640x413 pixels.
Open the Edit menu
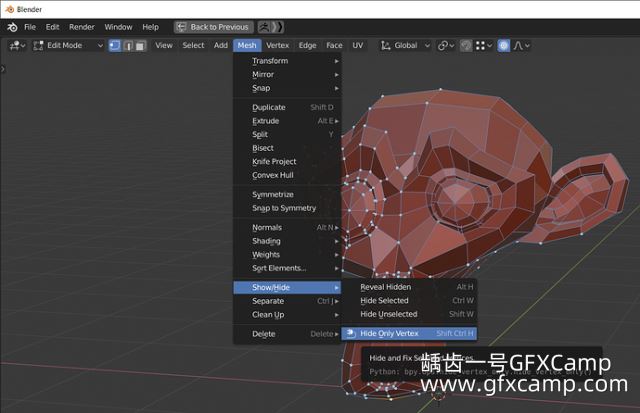(52, 27)
